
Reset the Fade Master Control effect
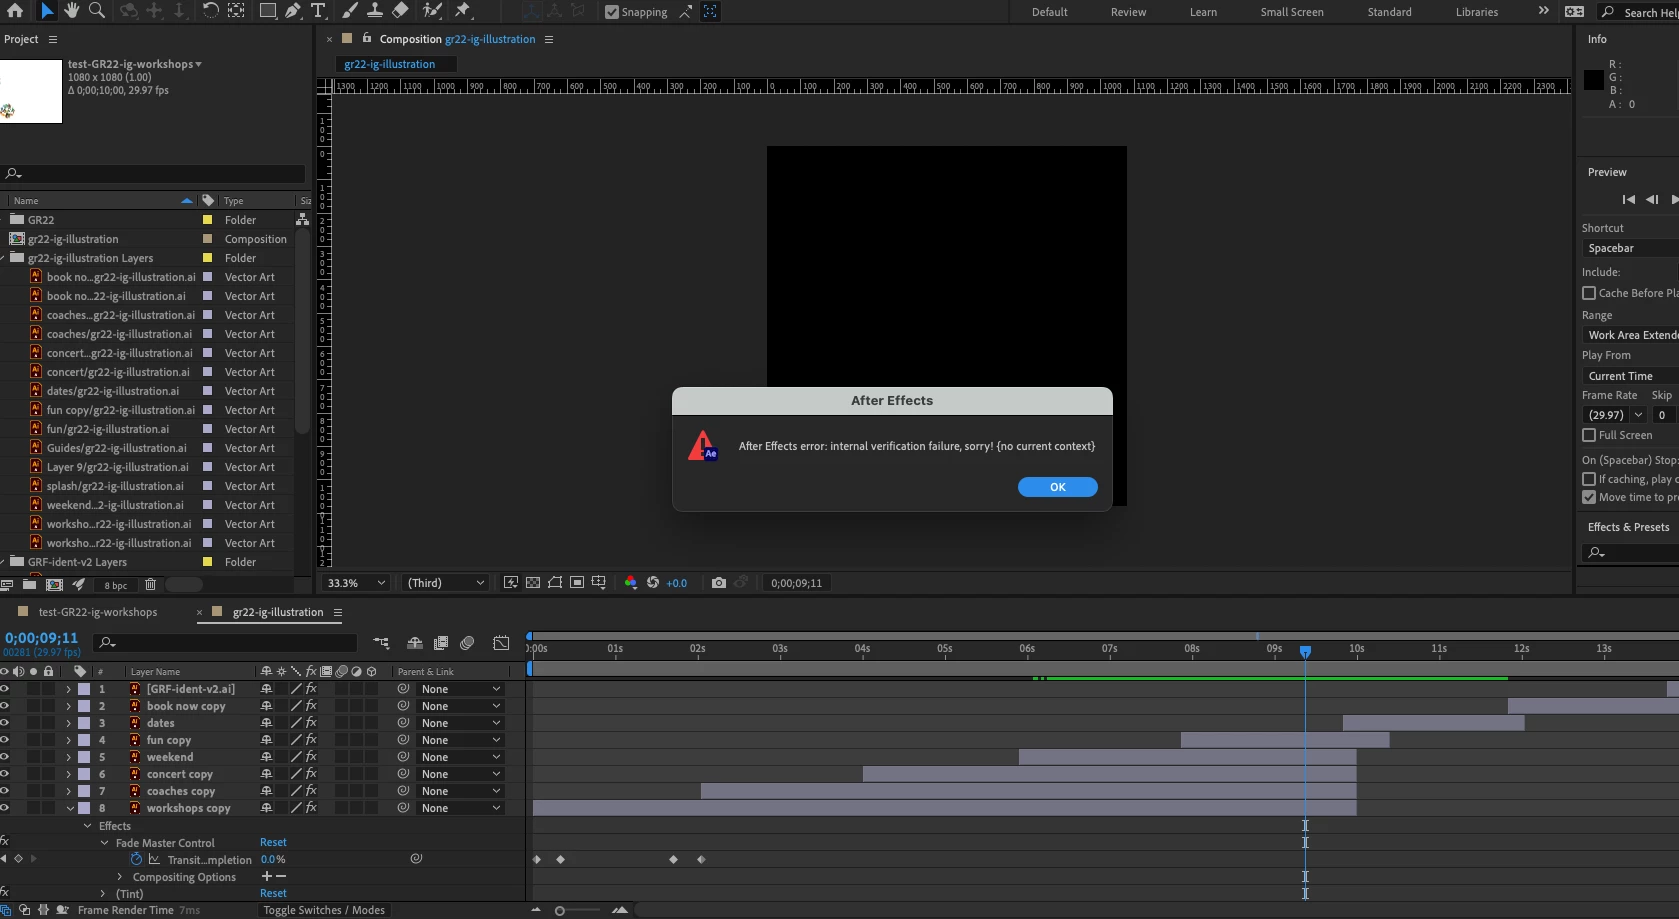(273, 843)
